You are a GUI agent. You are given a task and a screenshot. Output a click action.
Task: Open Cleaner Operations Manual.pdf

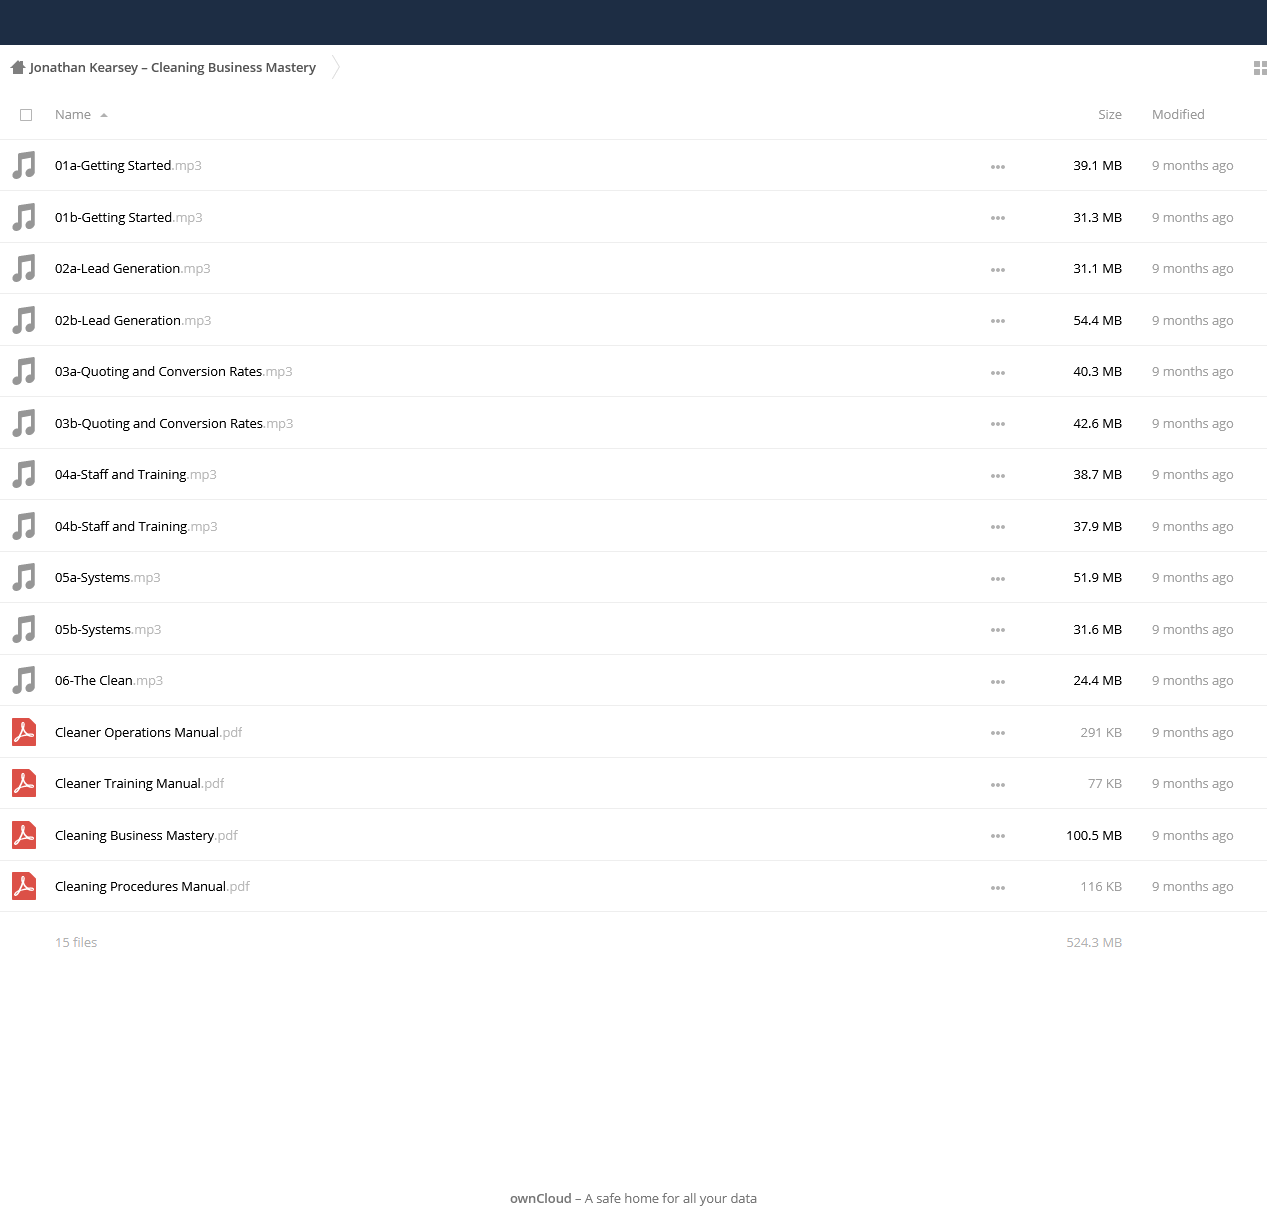tap(149, 732)
